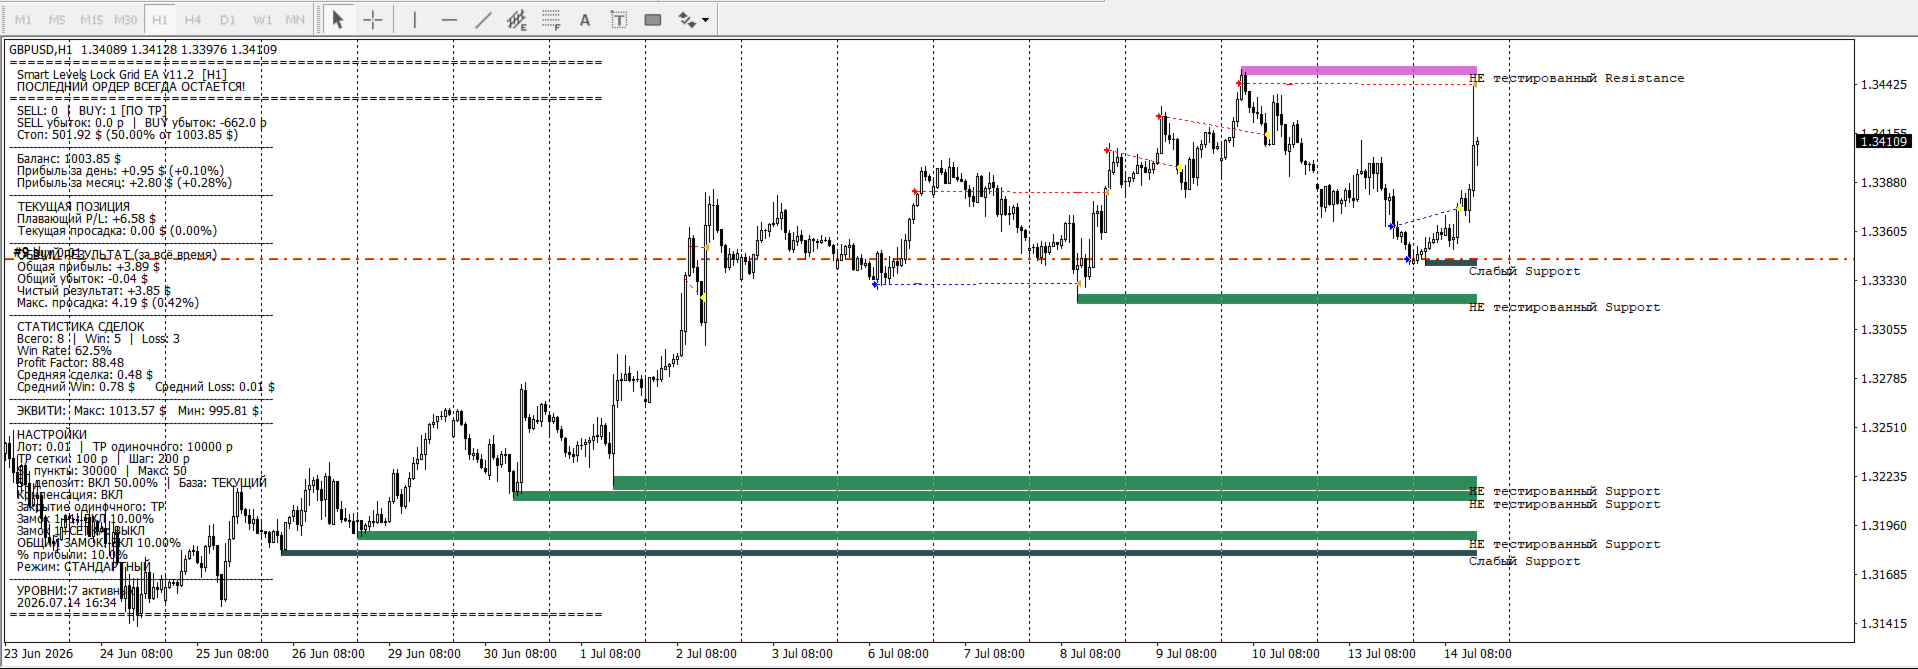Choose the horizontal line drawing tool
1918x669 pixels.
[x=449, y=19]
